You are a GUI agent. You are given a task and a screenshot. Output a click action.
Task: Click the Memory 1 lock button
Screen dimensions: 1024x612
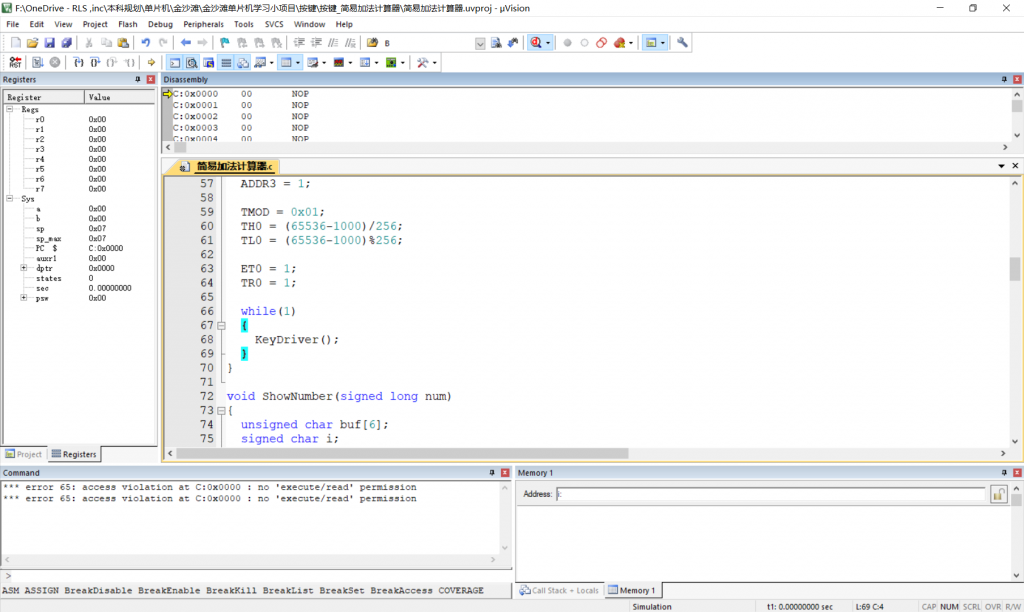coord(998,494)
